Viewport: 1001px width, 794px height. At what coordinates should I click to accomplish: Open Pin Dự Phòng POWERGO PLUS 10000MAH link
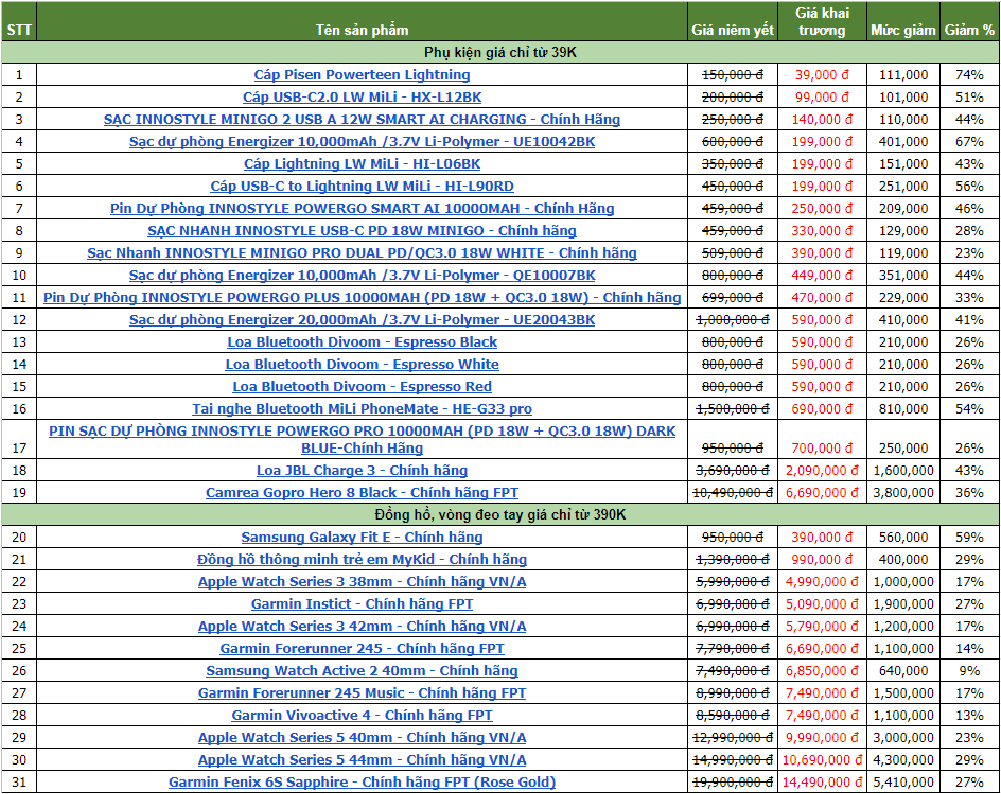(x=362, y=297)
